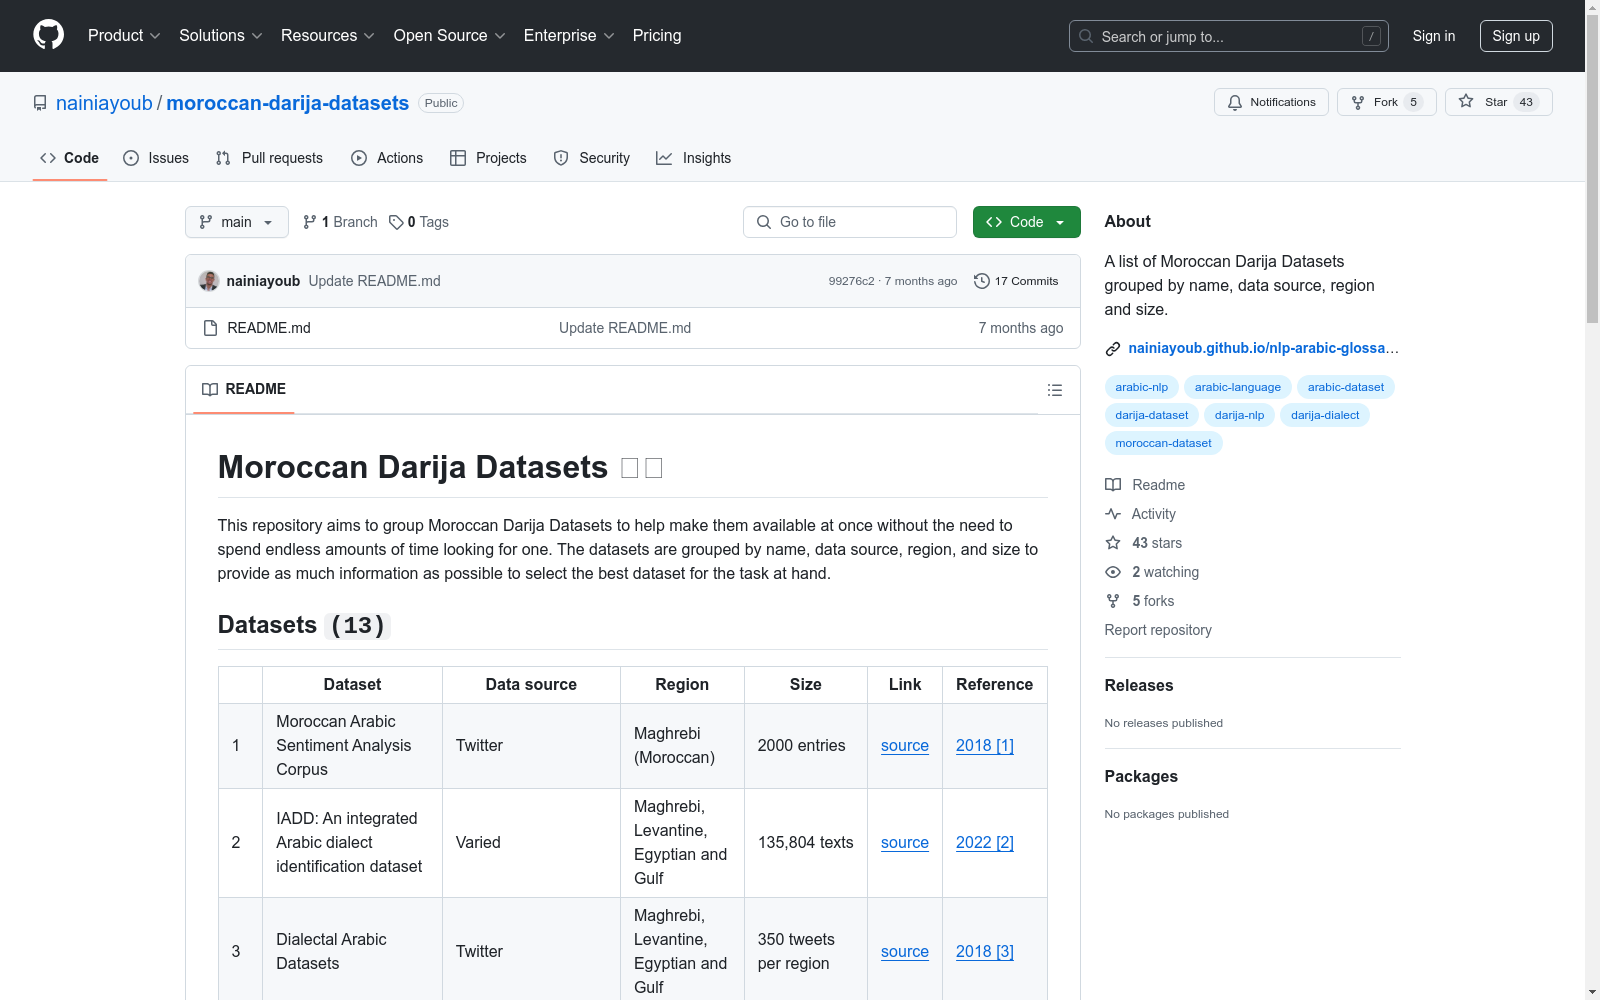Image resolution: width=1600 pixels, height=1000 pixels.
Task: Focus the Search or jump to field
Action: coord(1229,36)
